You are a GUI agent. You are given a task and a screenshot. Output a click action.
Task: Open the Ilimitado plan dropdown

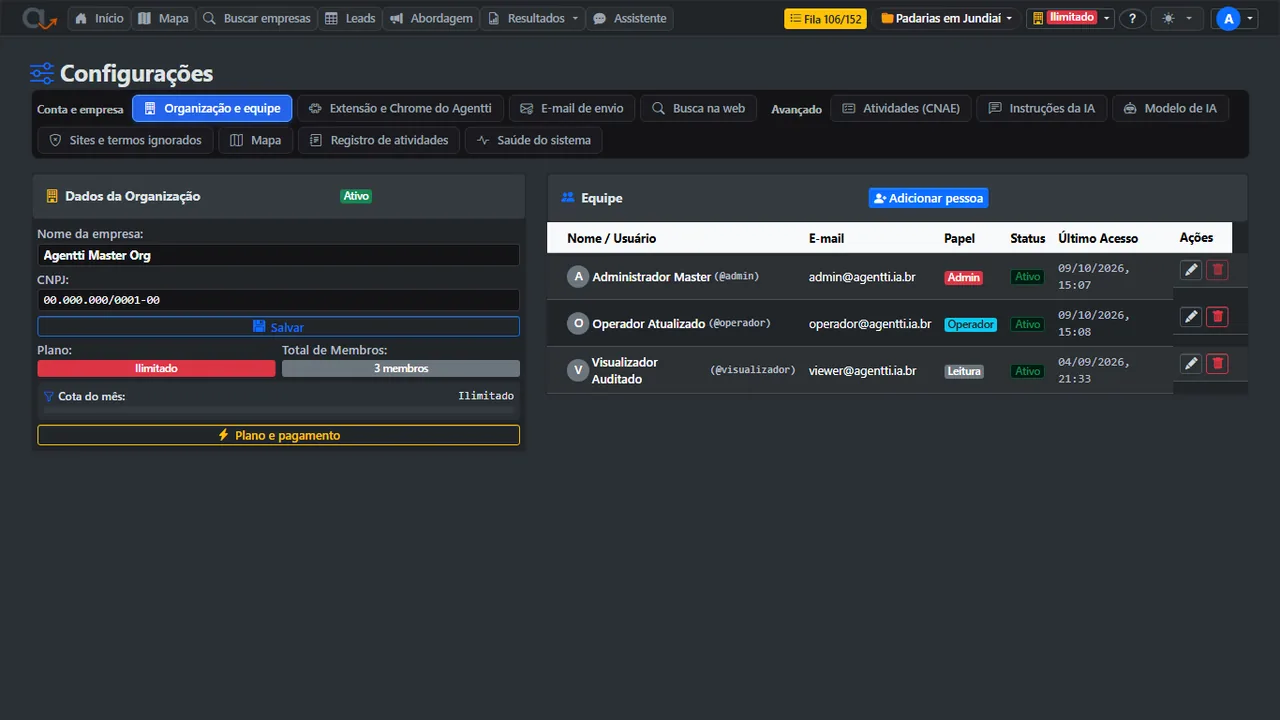[1070, 18]
